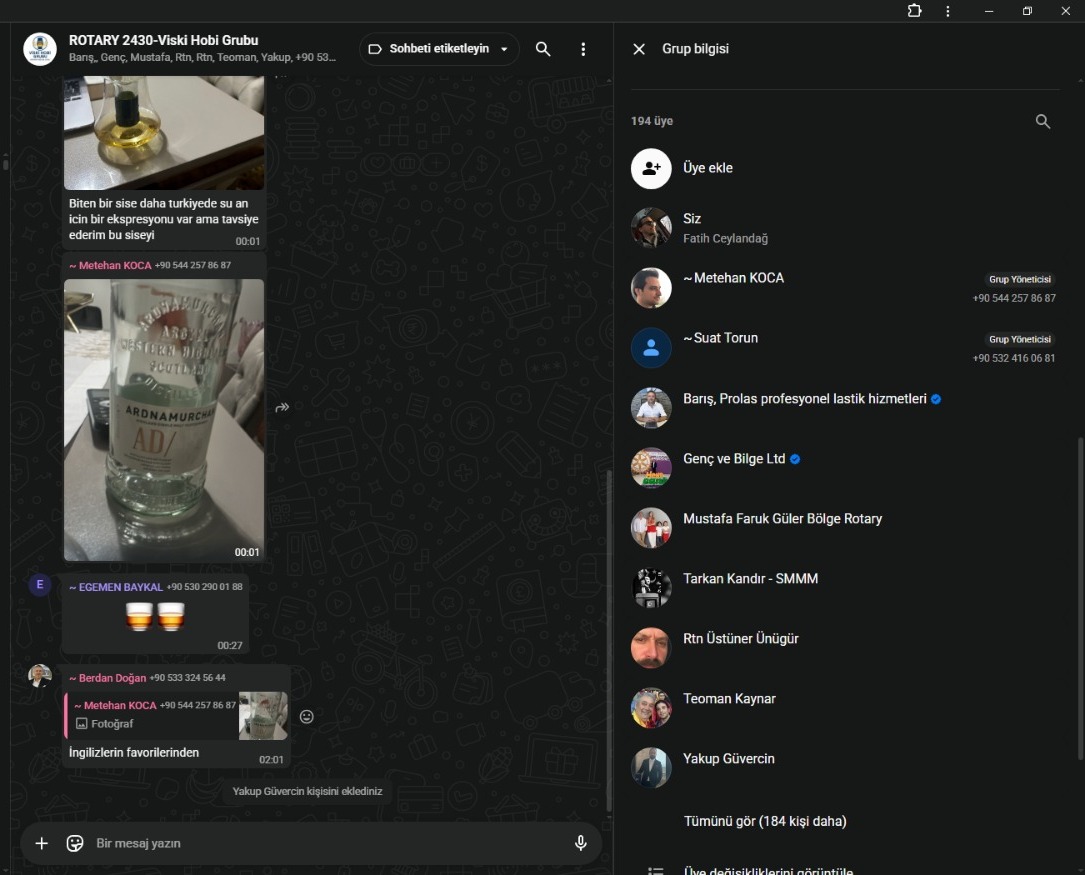Close the Grup bilgisi panel

point(639,49)
